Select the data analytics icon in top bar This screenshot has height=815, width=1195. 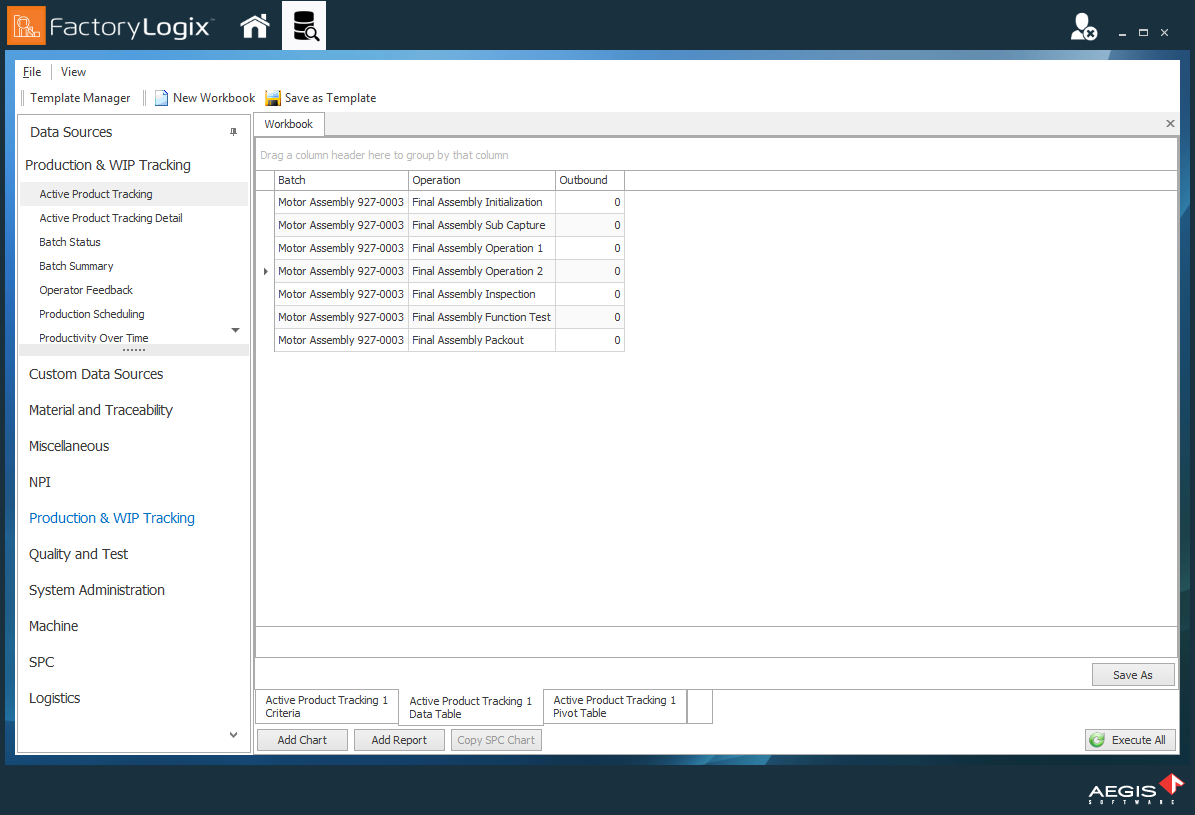coord(303,25)
